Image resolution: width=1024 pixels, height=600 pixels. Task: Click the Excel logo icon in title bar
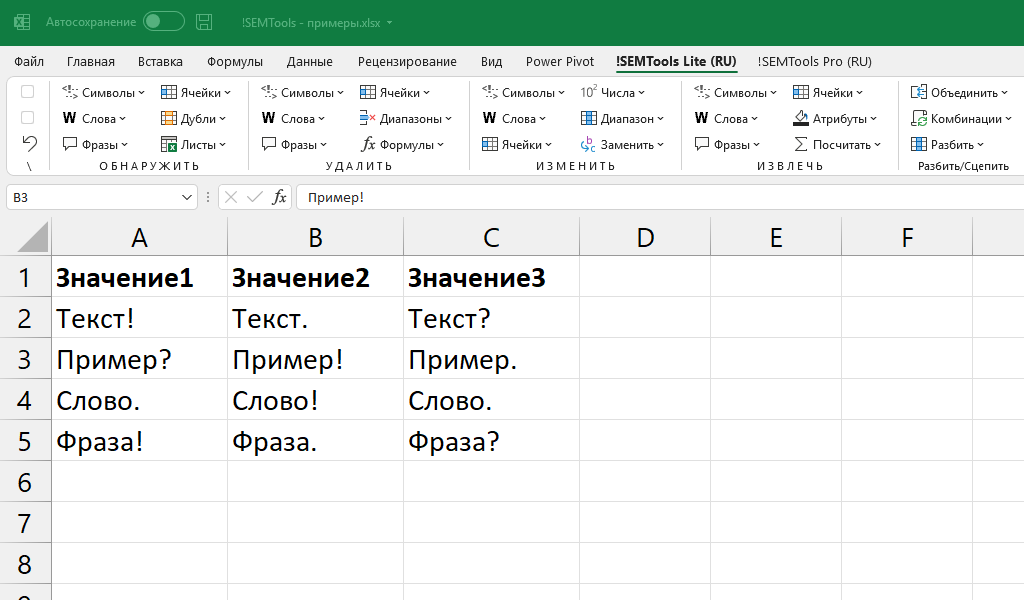pos(22,22)
